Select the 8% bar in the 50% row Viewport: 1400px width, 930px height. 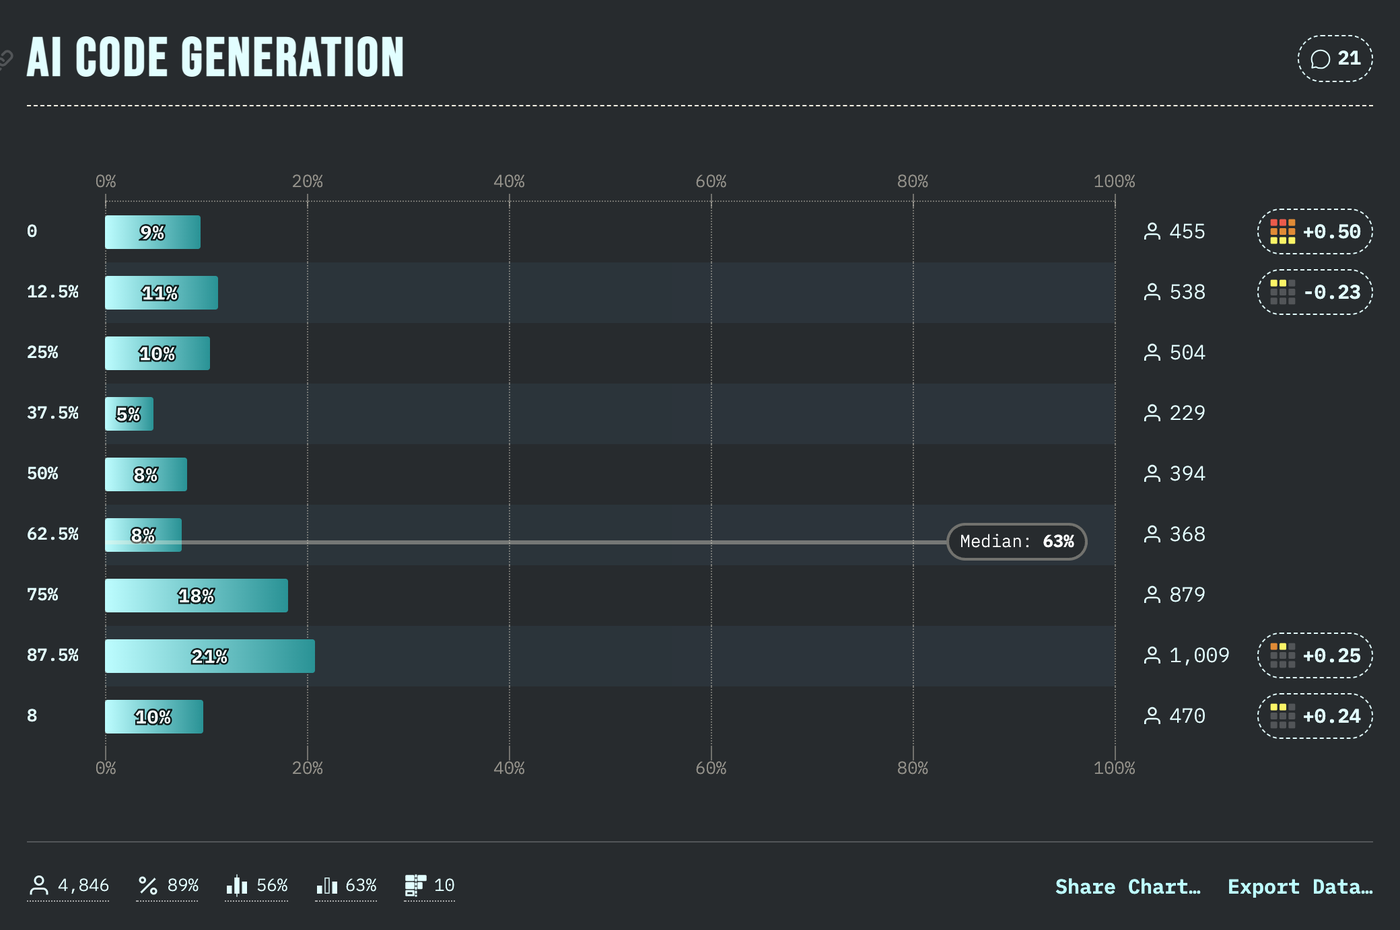pos(146,475)
